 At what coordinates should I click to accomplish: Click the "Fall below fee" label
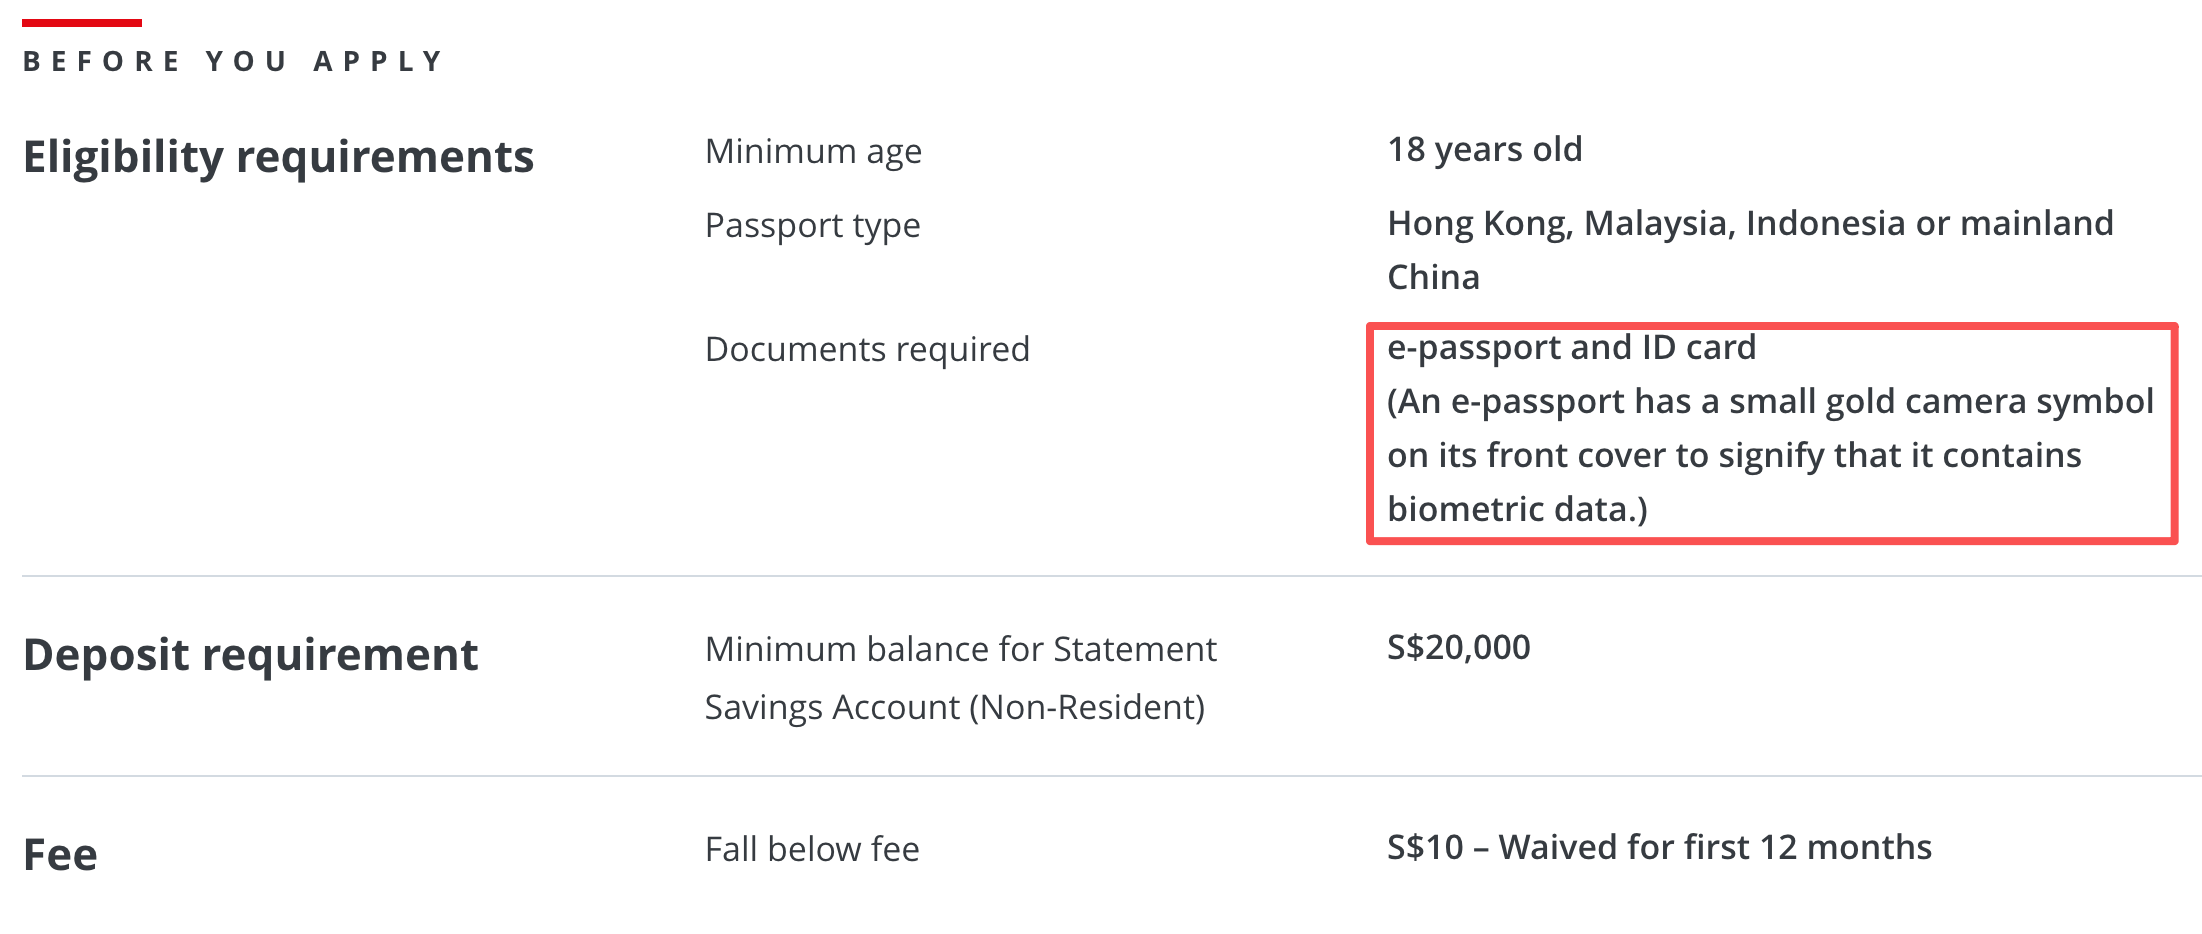[812, 849]
